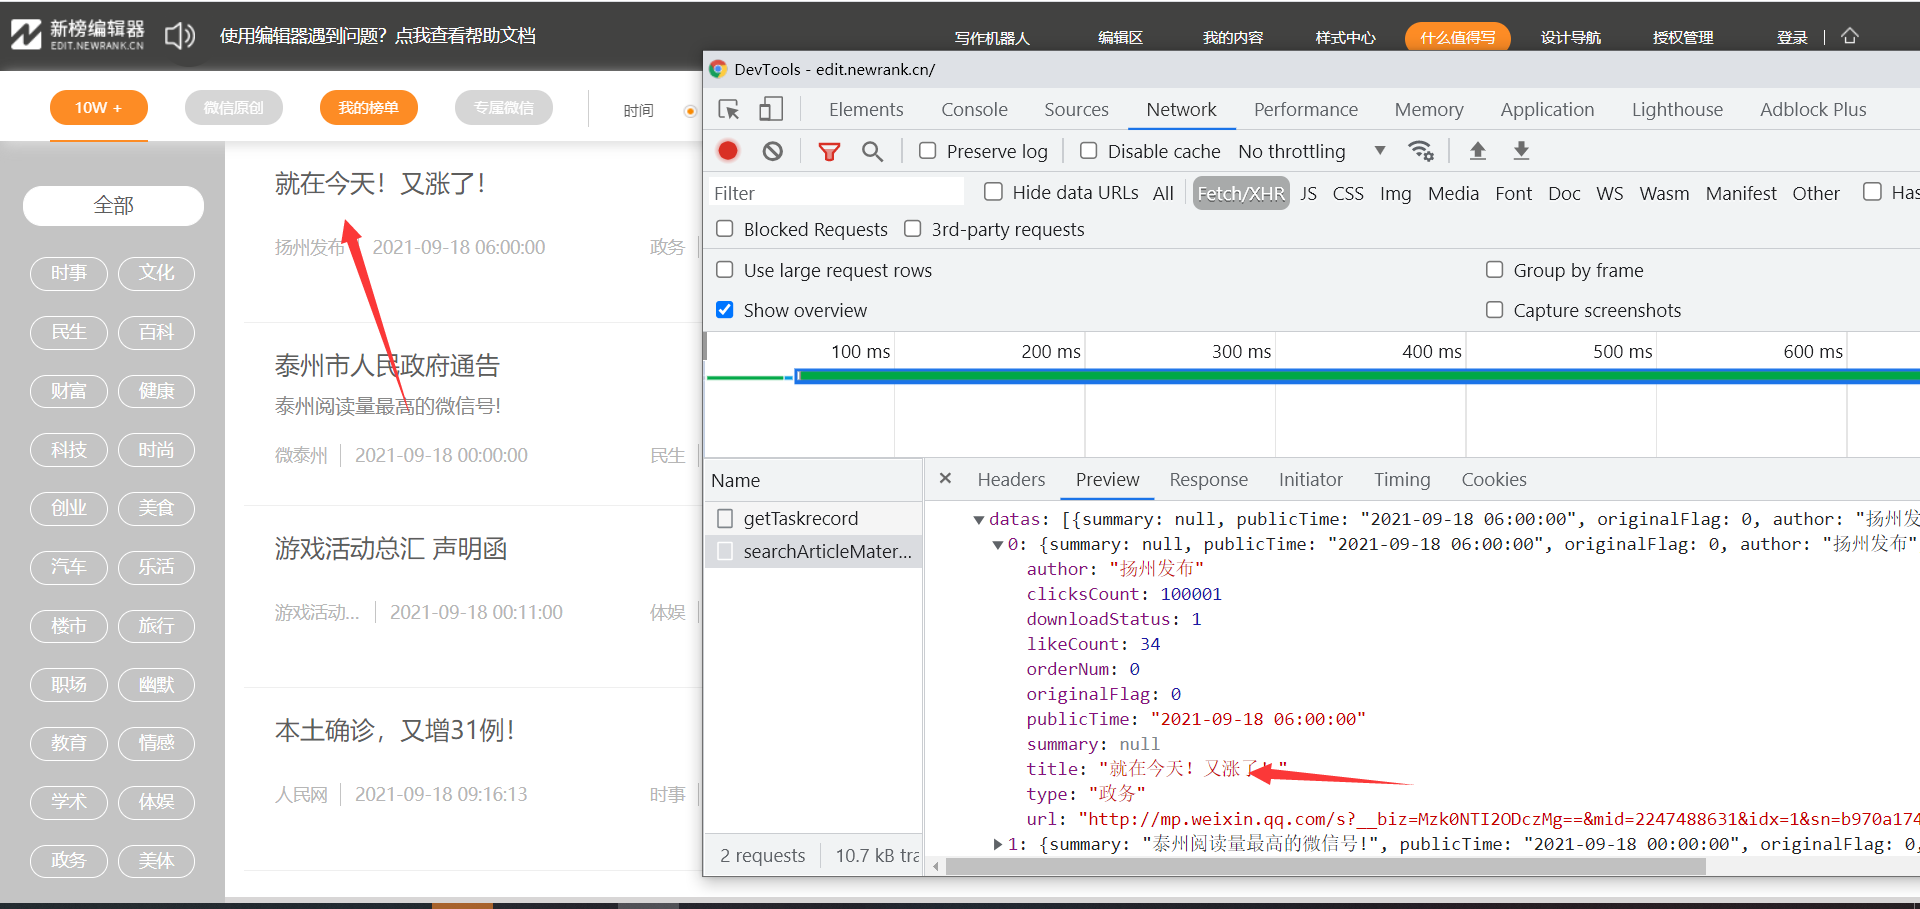
Task: Click the Chrome icon in DevTools title
Action: coord(718,69)
